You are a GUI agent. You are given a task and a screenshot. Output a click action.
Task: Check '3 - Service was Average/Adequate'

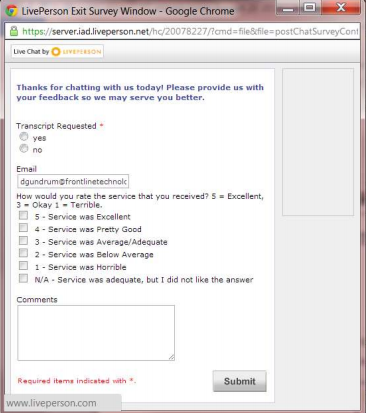point(23,241)
